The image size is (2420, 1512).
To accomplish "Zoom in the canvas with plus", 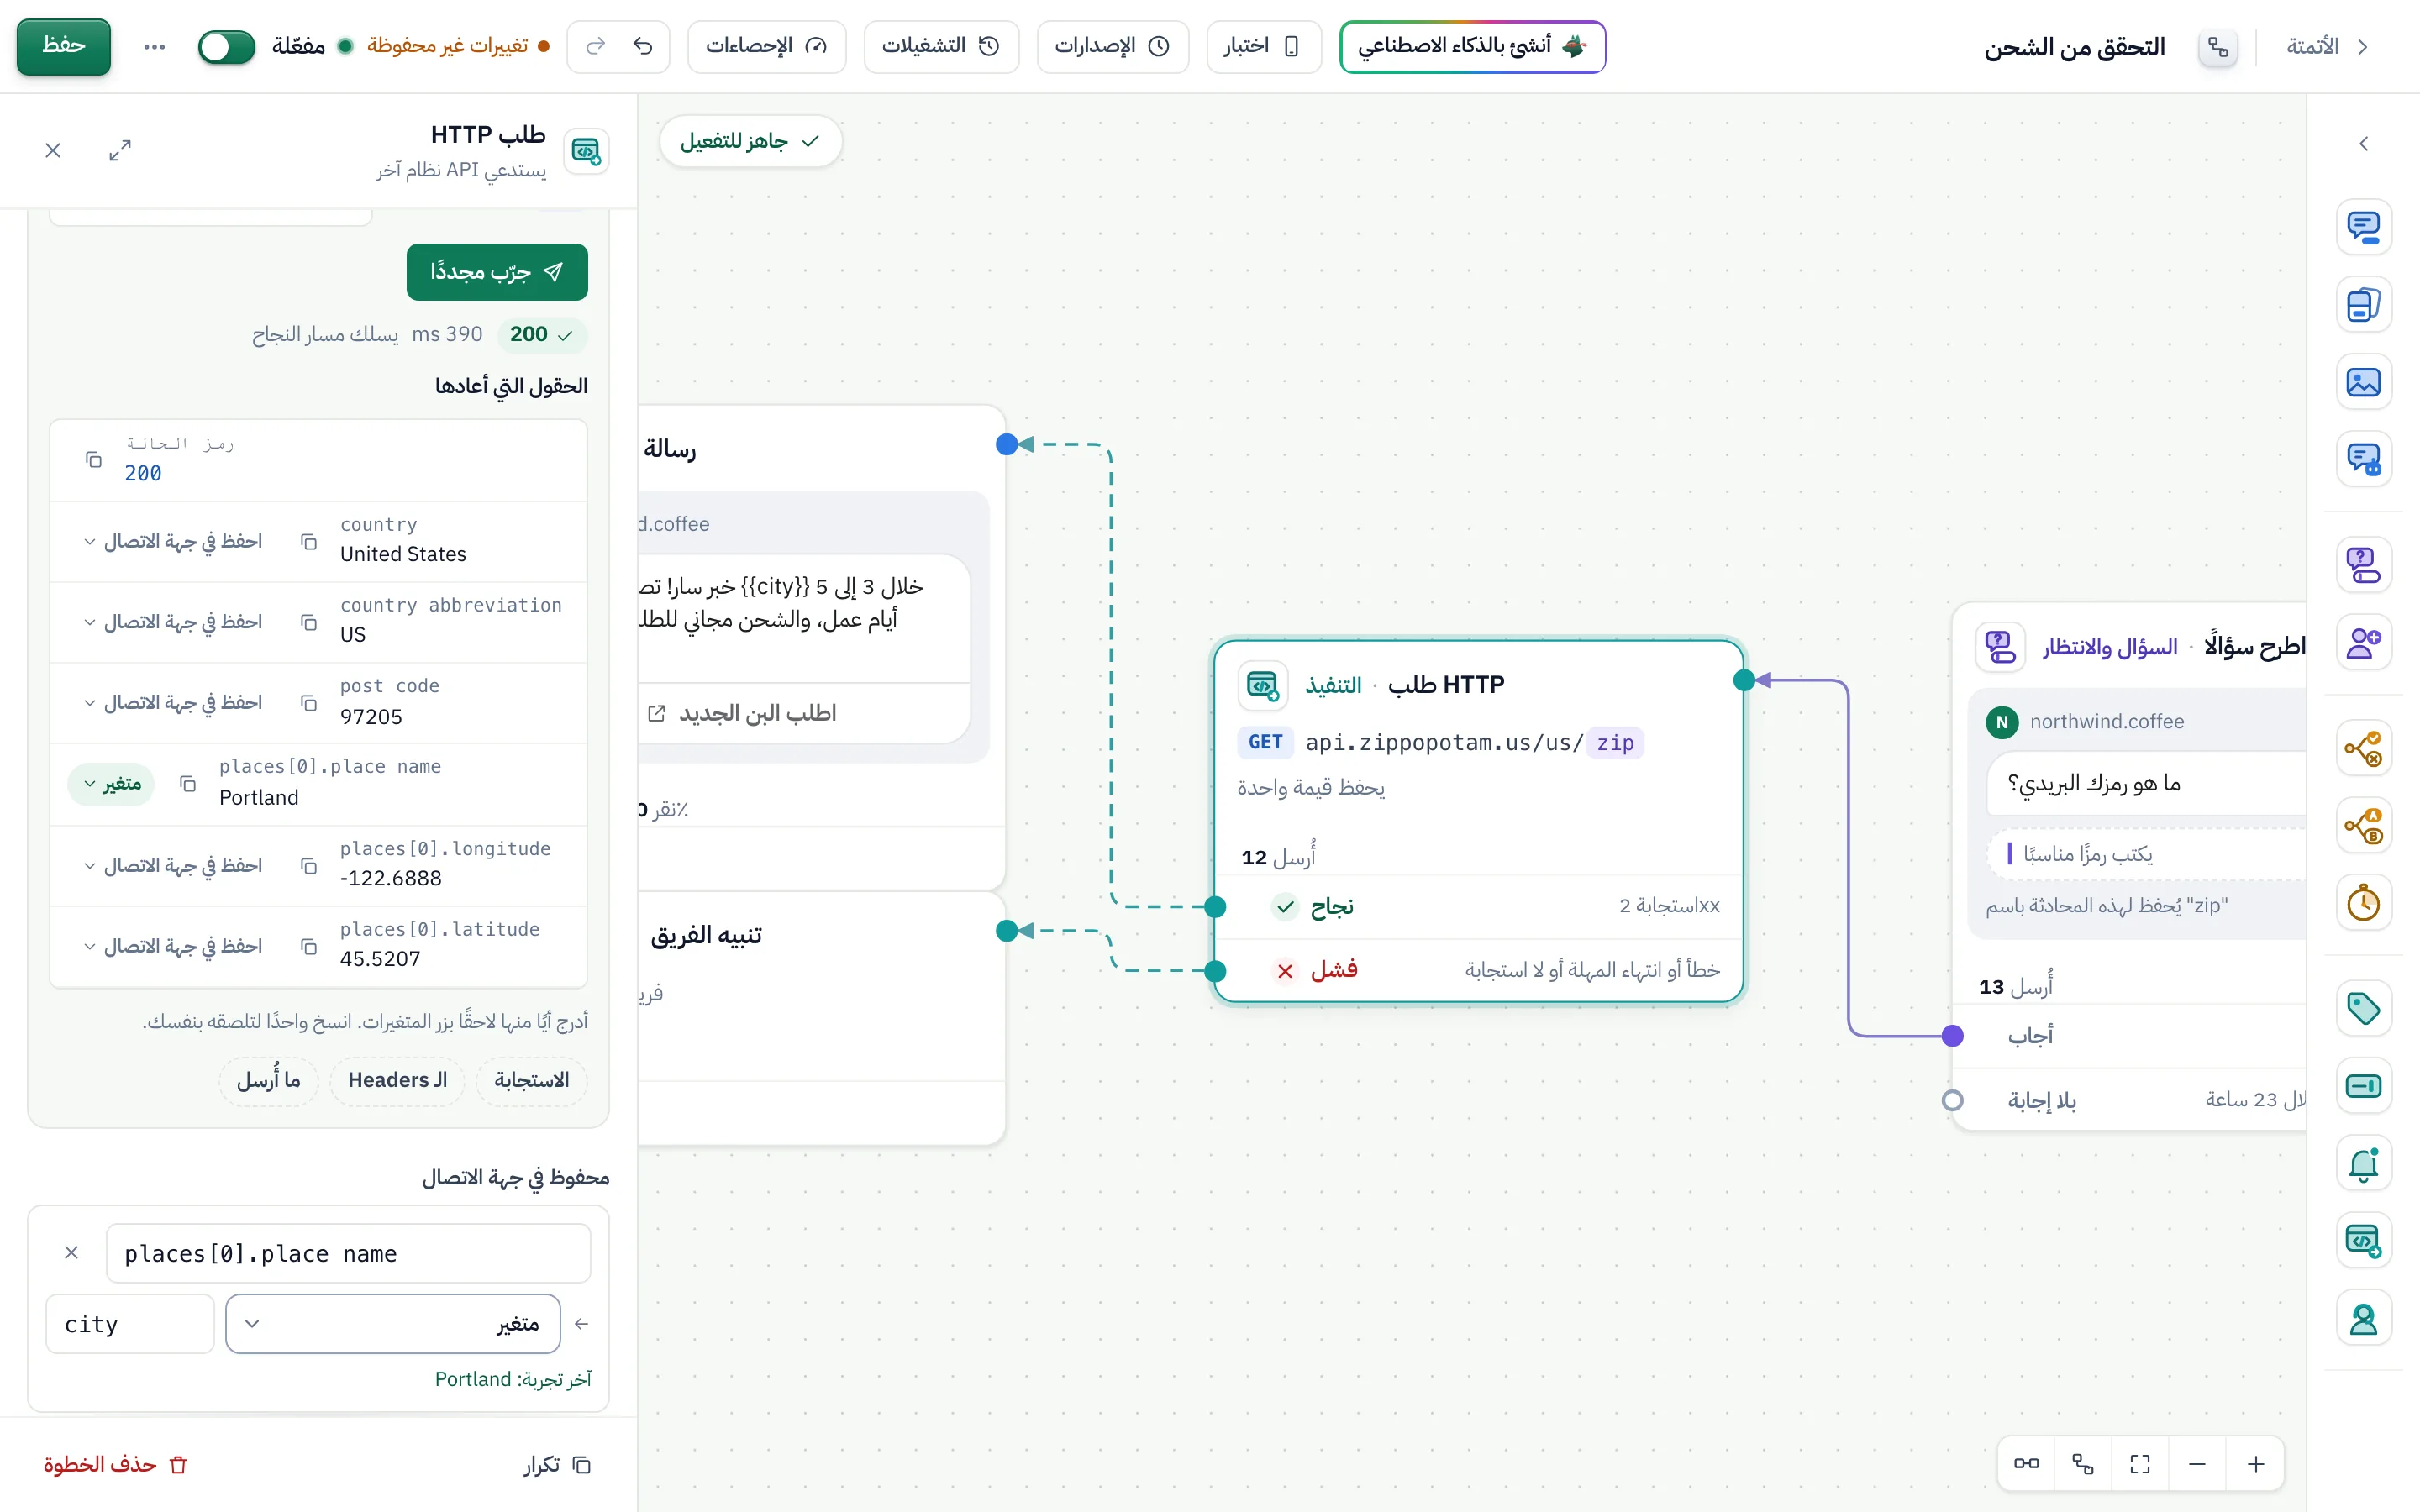I will point(2255,1464).
